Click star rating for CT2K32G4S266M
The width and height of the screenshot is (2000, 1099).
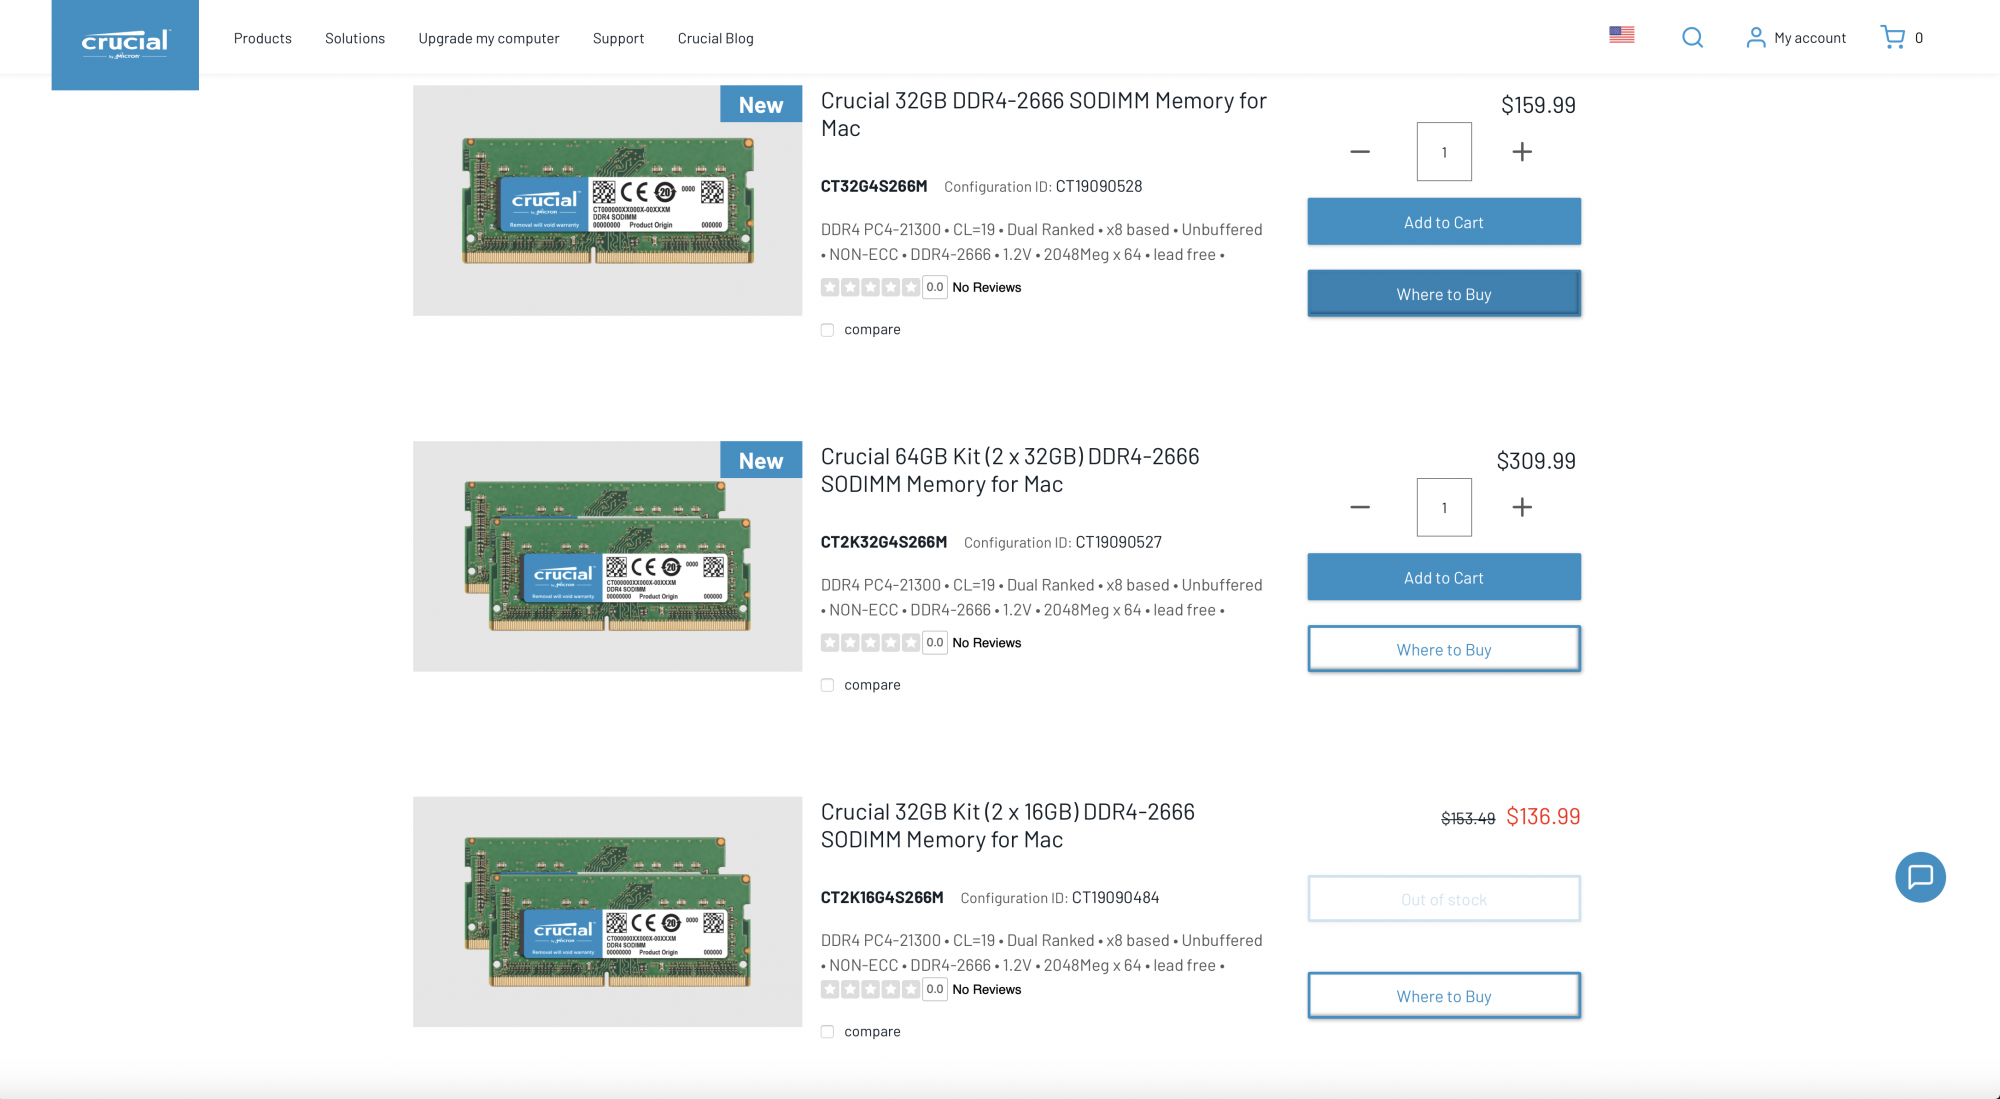point(870,642)
